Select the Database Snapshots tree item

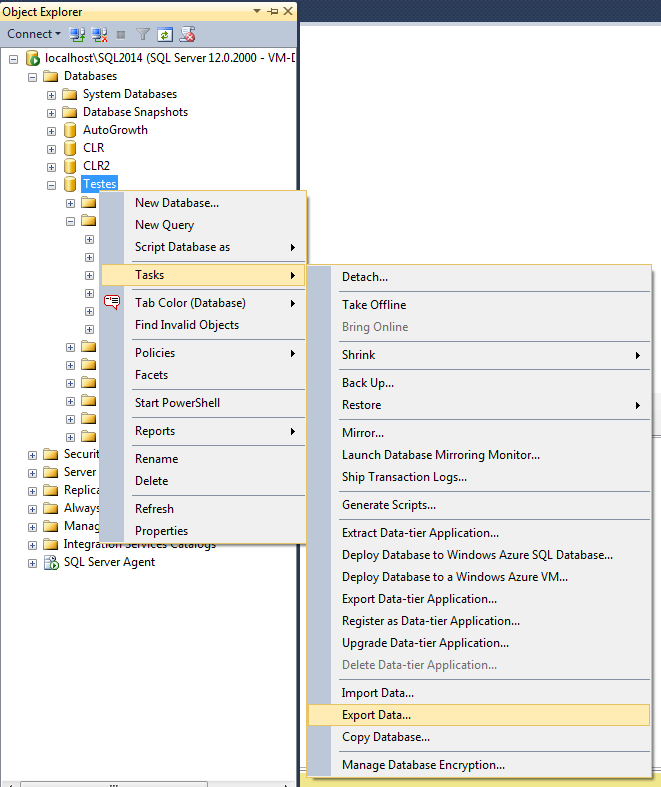tap(135, 112)
